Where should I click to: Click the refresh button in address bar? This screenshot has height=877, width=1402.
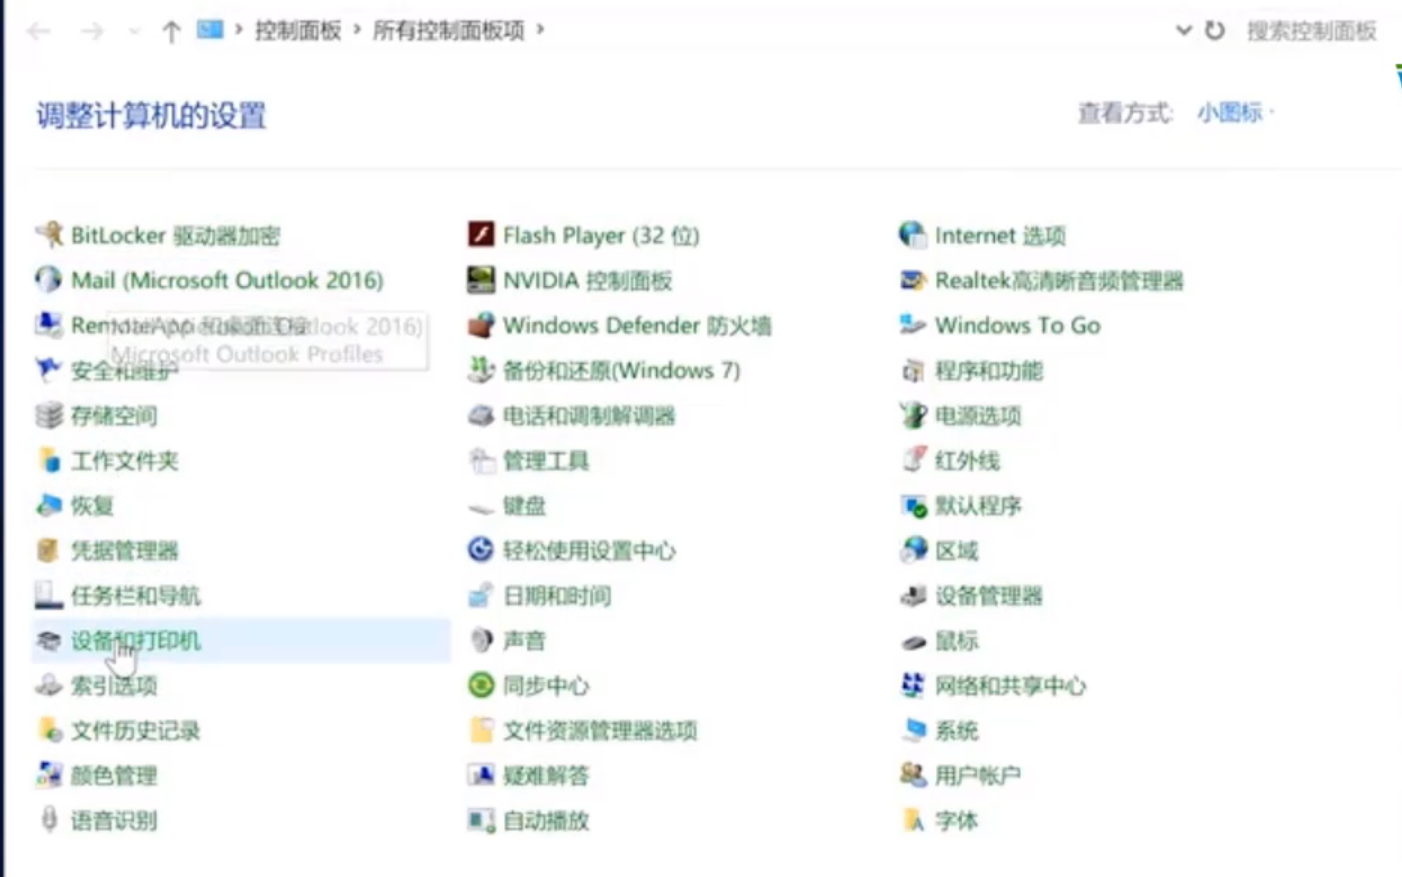(x=1214, y=30)
